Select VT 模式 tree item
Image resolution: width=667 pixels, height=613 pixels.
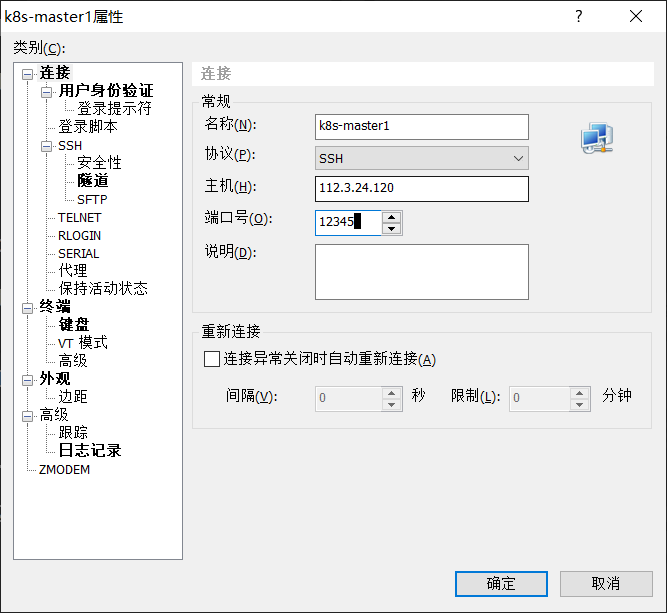[83, 342]
